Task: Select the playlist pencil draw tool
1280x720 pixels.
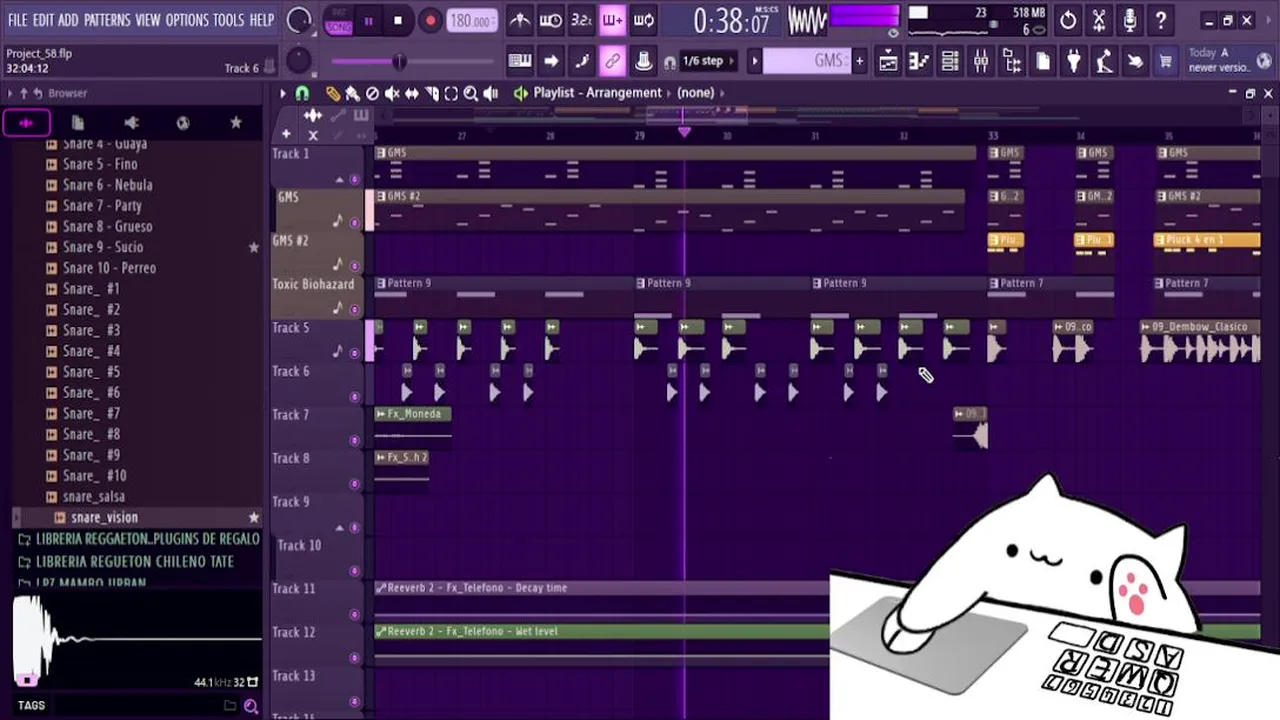Action: [333, 93]
